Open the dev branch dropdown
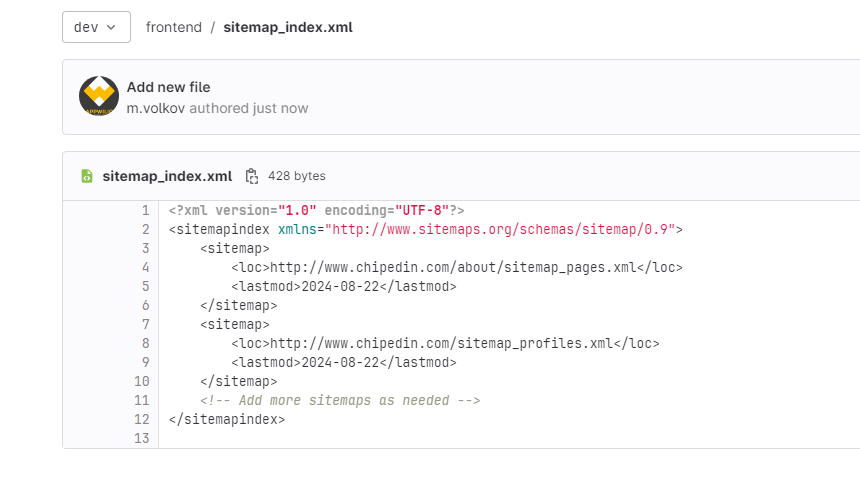The image size is (860, 478). [x=96, y=27]
